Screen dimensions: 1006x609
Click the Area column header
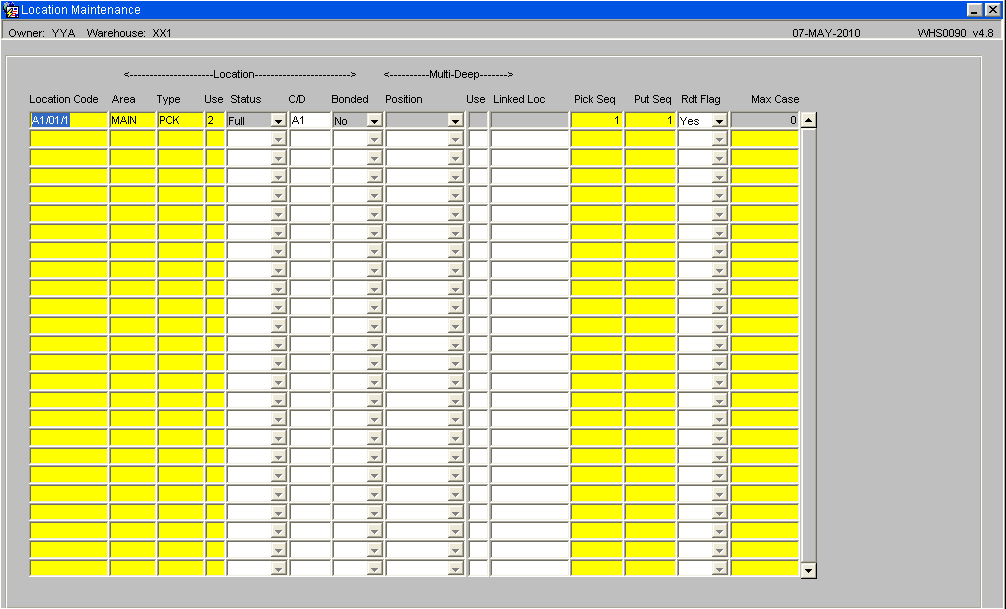[123, 99]
